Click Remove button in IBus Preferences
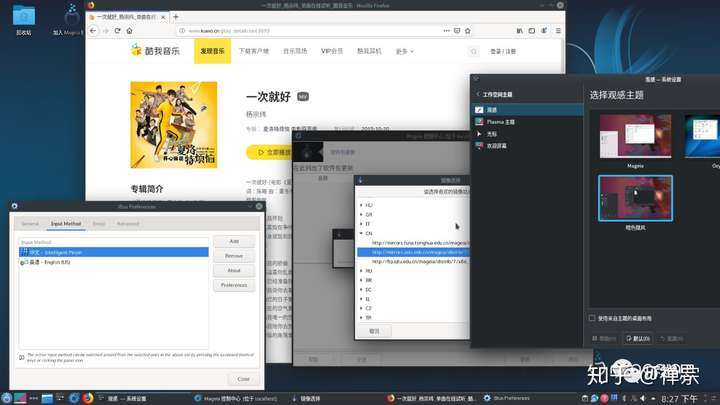The width and height of the screenshot is (720, 405). [234, 256]
